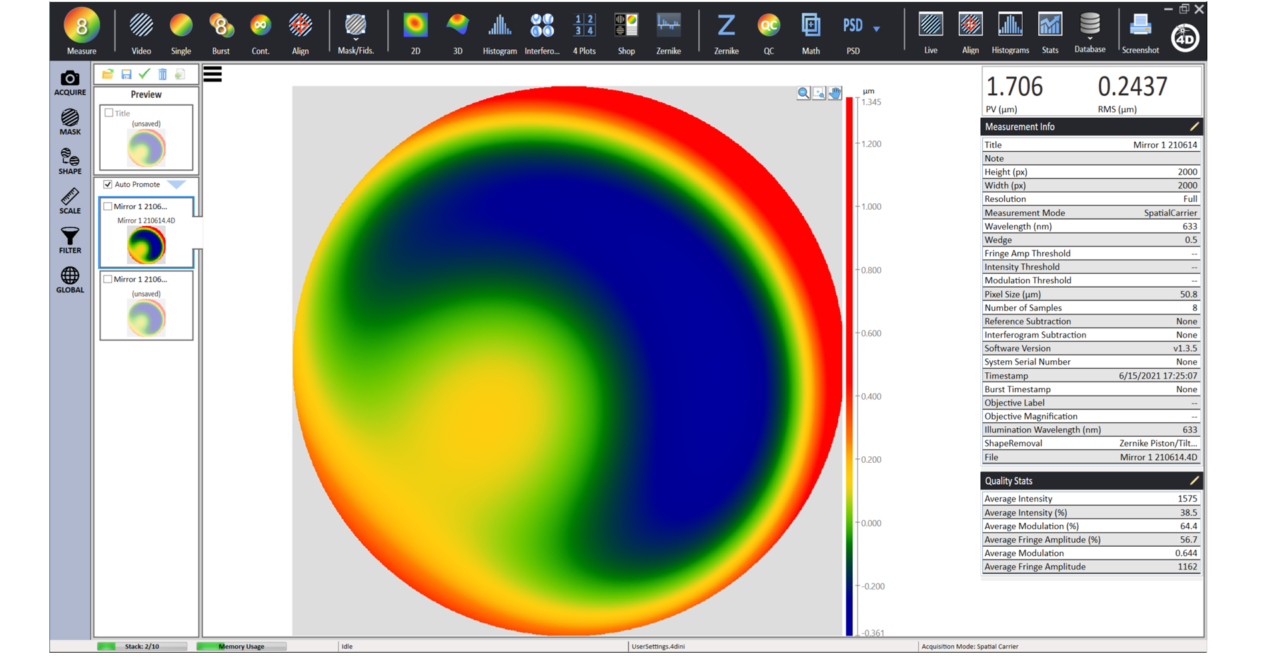Image resolution: width=1280 pixels, height=664 pixels.
Task: Toggle the Auto Promote checkbox
Action: (x=108, y=184)
